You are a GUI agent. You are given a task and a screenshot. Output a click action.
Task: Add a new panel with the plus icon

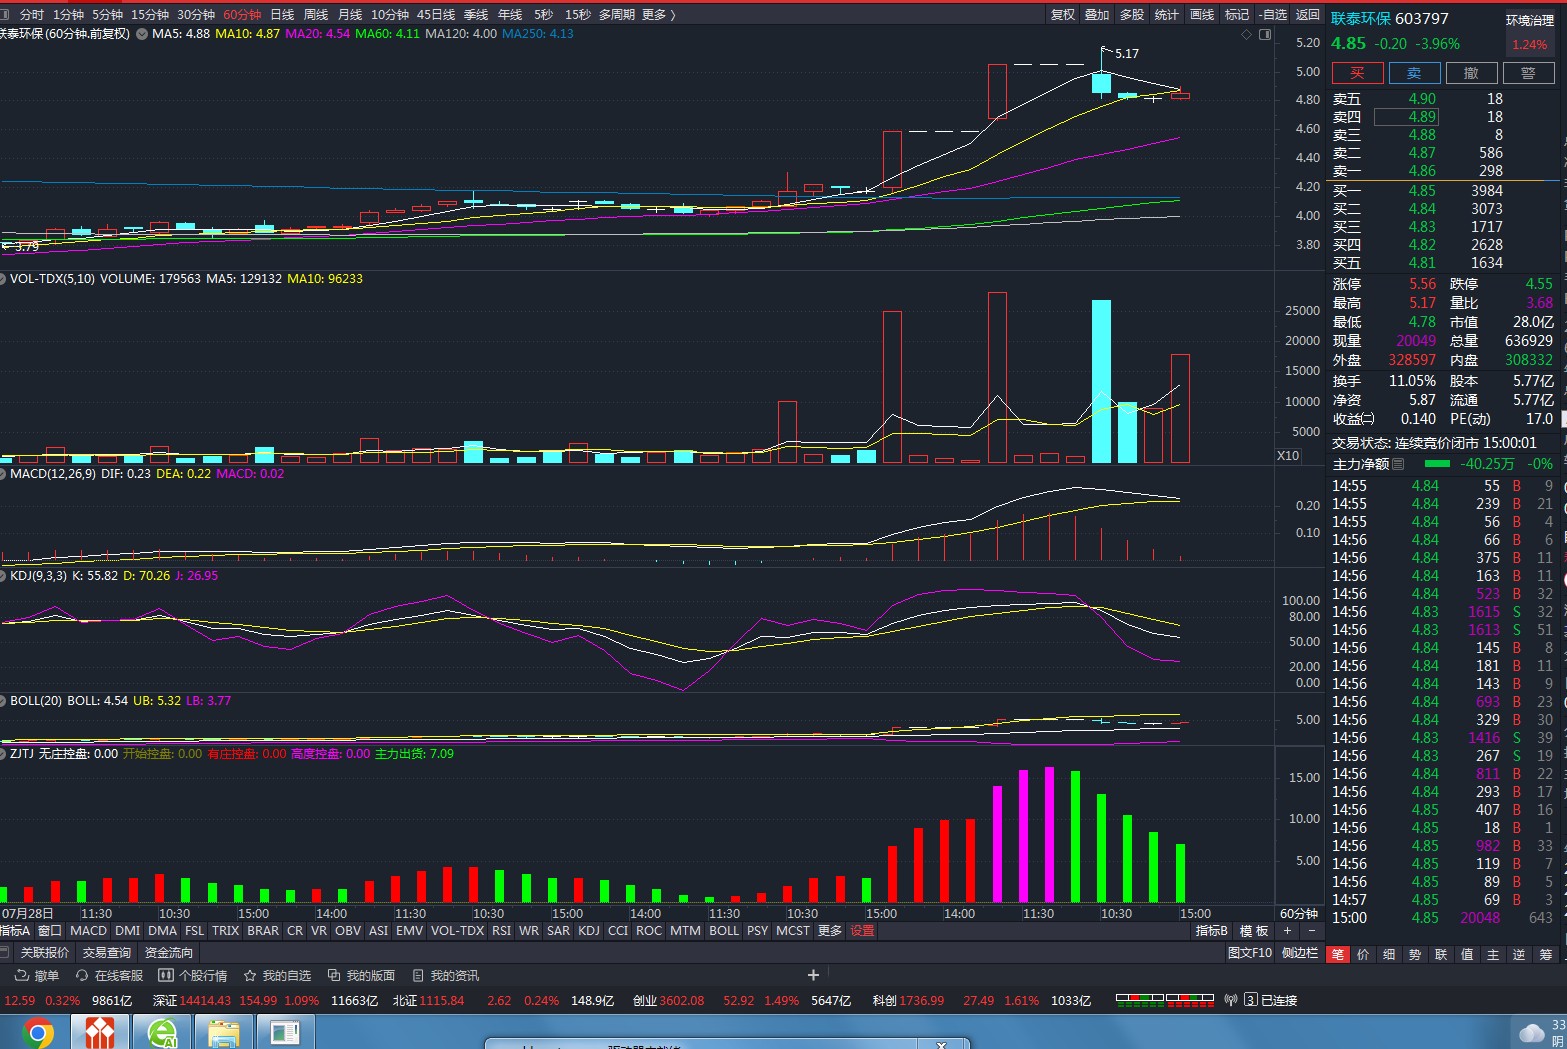coord(813,975)
